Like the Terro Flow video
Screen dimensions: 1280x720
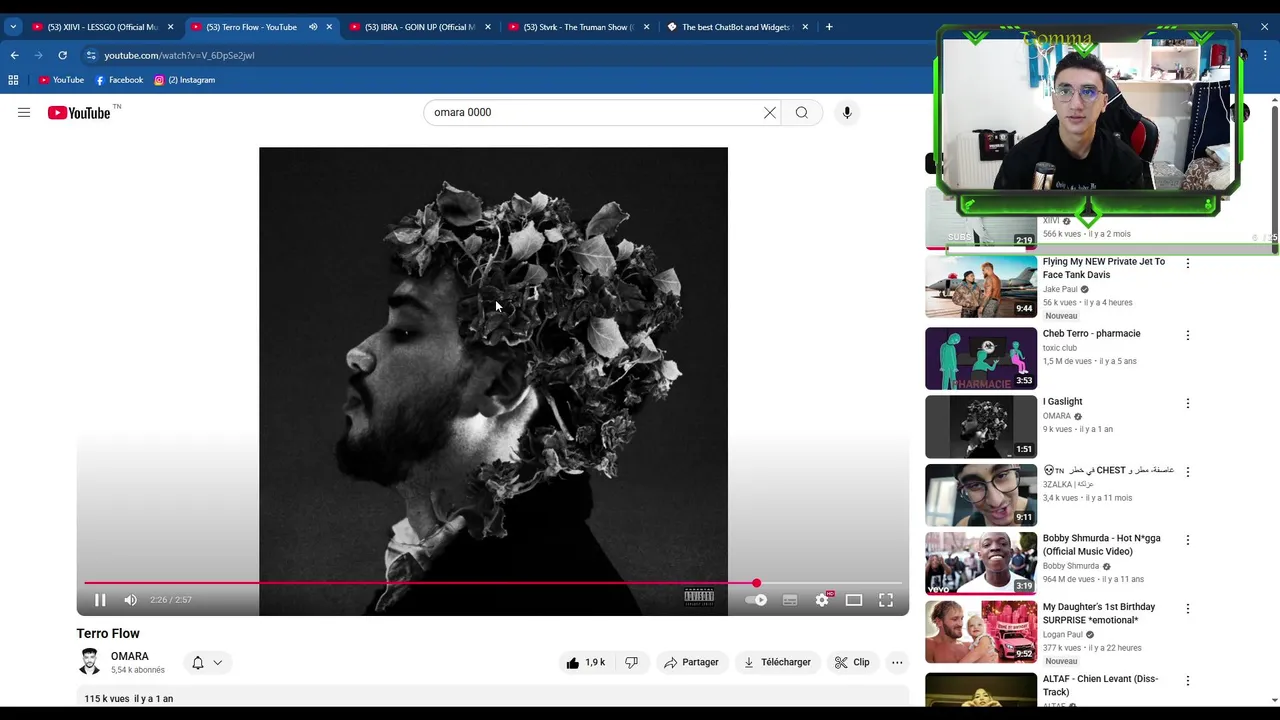(x=586, y=662)
